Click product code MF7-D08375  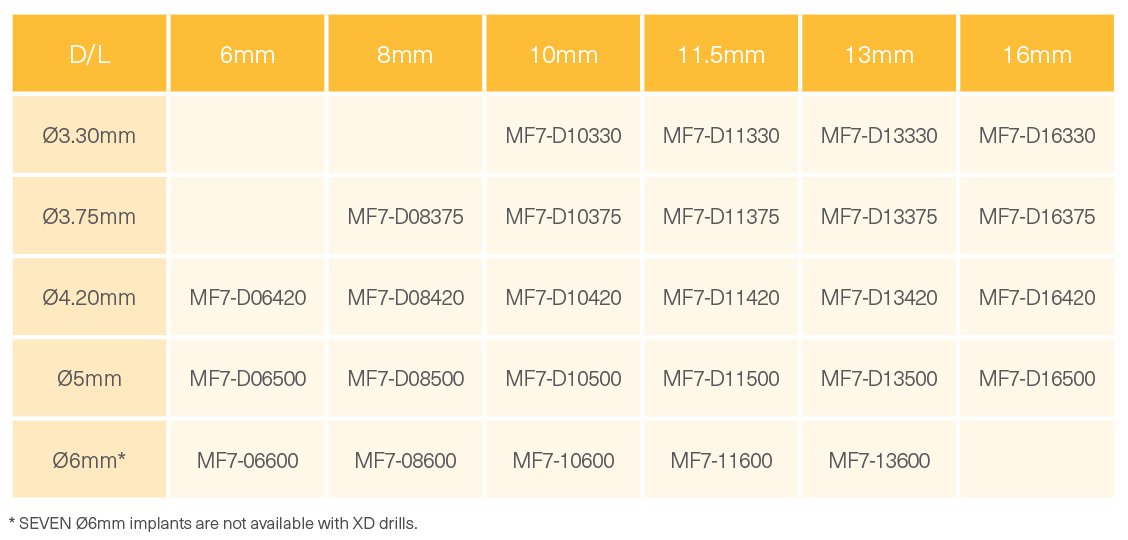(405, 216)
